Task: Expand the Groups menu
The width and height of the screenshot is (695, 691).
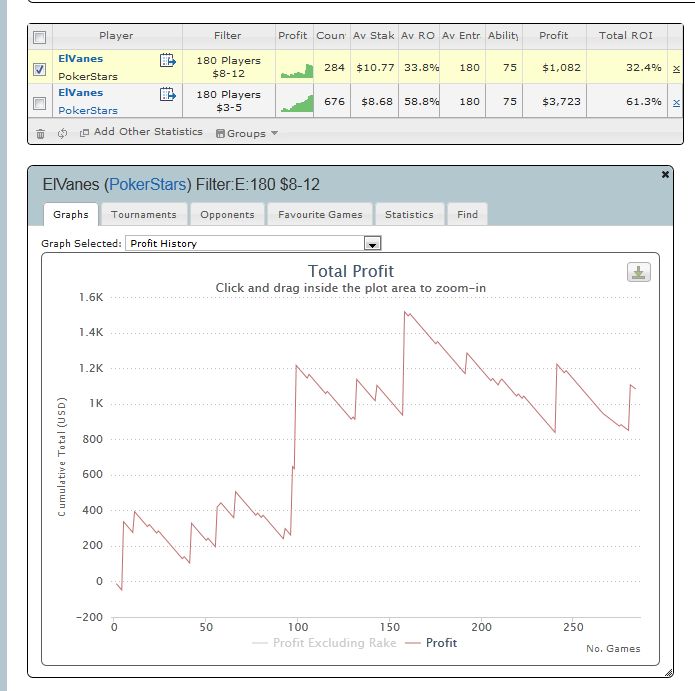Action: pyautogui.click(x=247, y=133)
